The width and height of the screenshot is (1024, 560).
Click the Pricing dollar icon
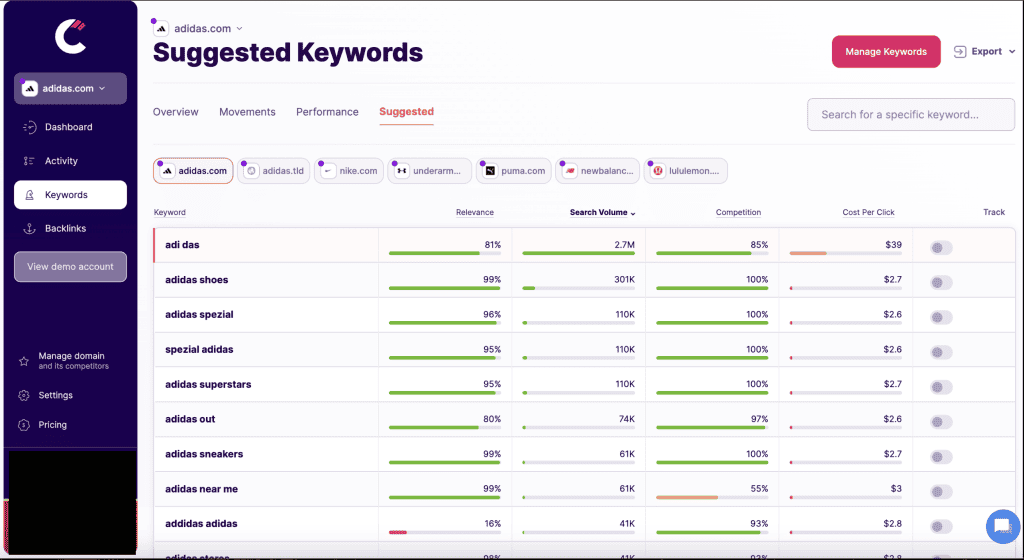coord(24,425)
